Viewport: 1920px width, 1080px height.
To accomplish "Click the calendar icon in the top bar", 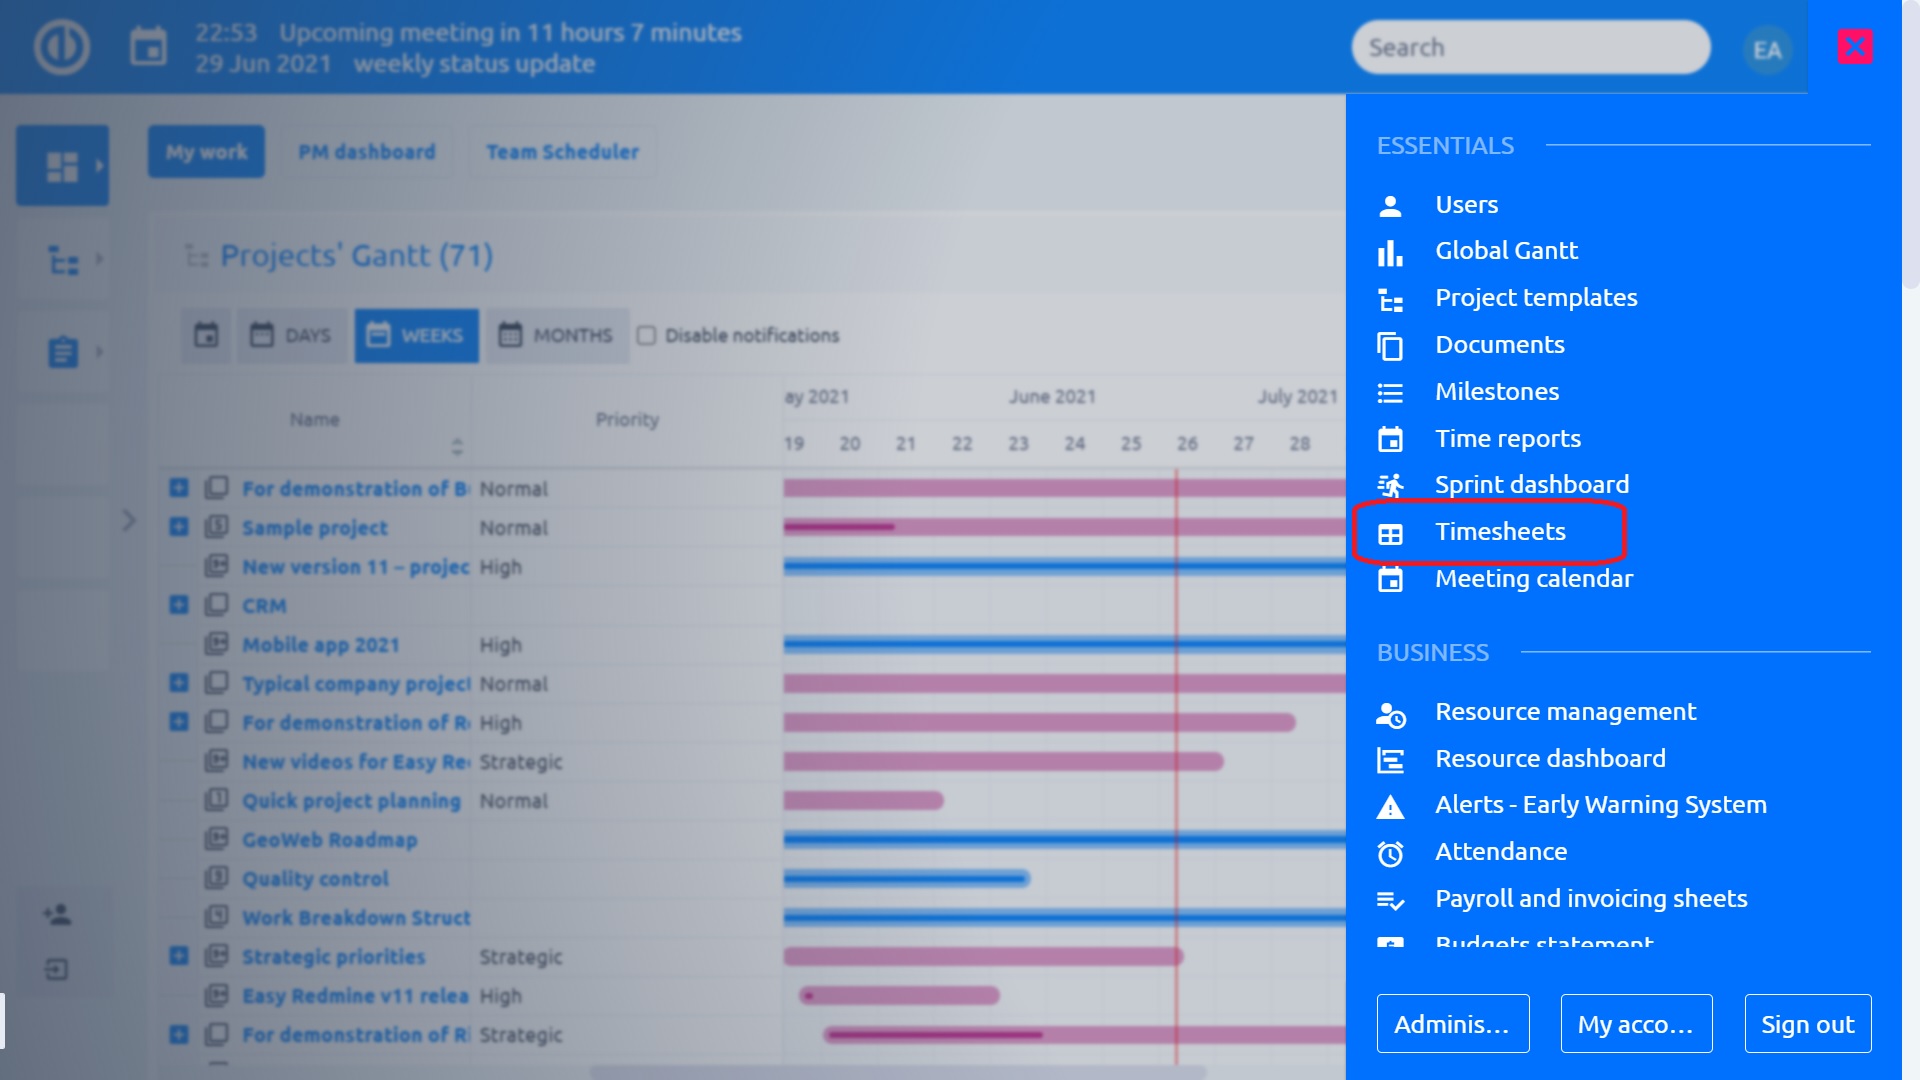I will pyautogui.click(x=148, y=46).
